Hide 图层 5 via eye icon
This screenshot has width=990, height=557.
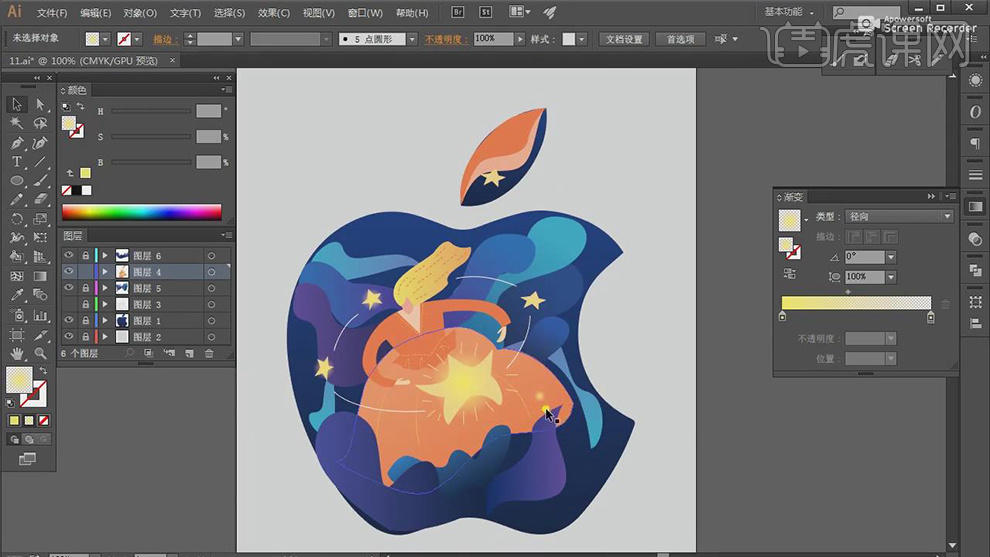click(x=68, y=288)
